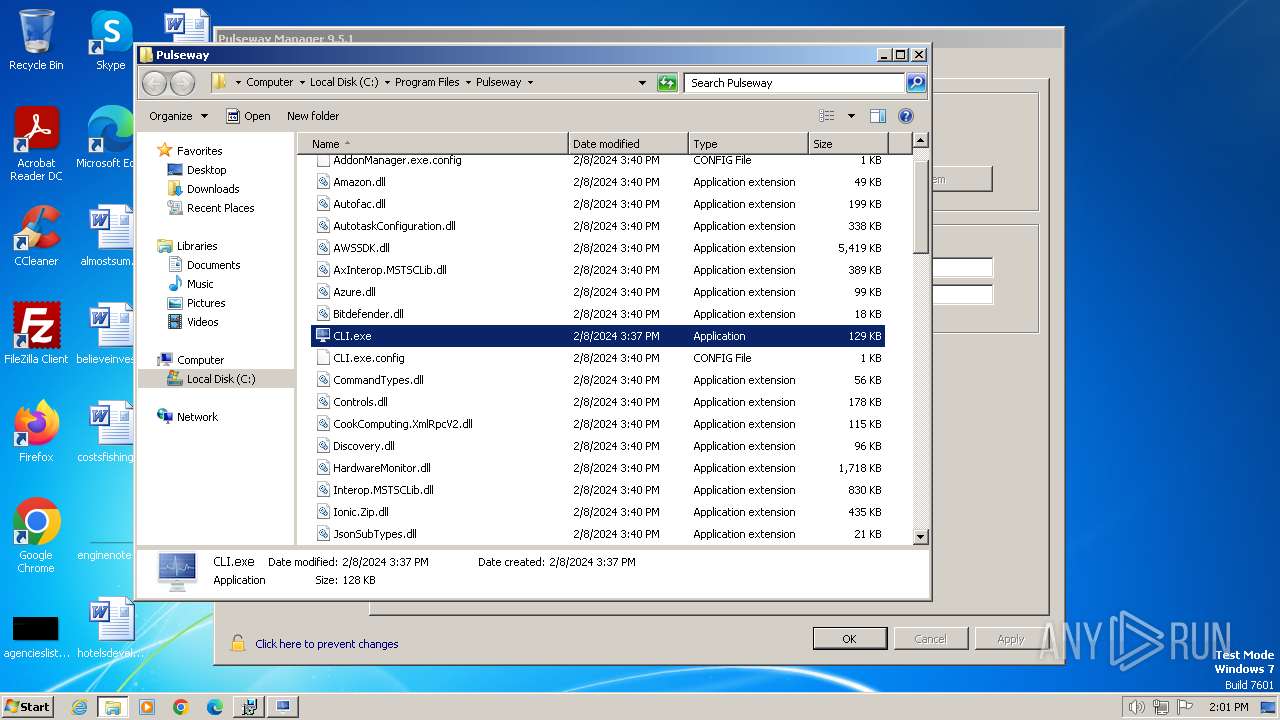The image size is (1280, 720).
Task: Click Apply in Pulseway Manager window
Action: pos(1011,639)
